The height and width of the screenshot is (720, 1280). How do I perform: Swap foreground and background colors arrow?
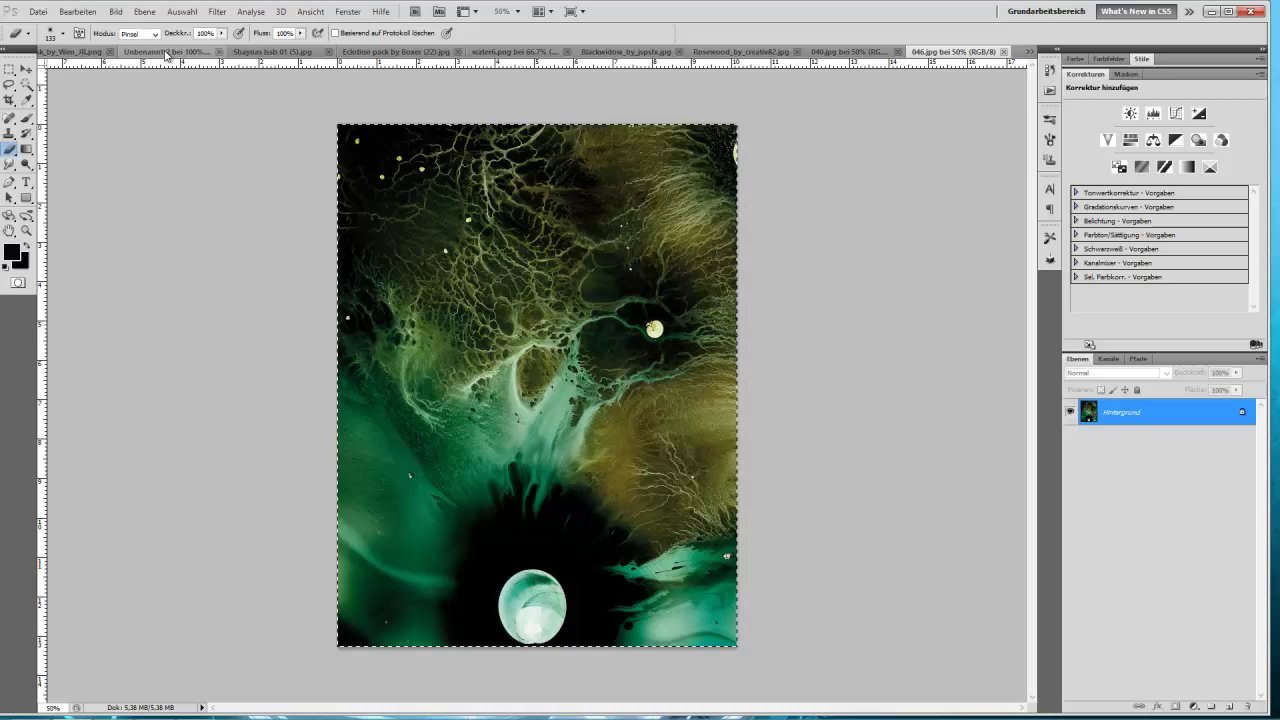(26, 243)
